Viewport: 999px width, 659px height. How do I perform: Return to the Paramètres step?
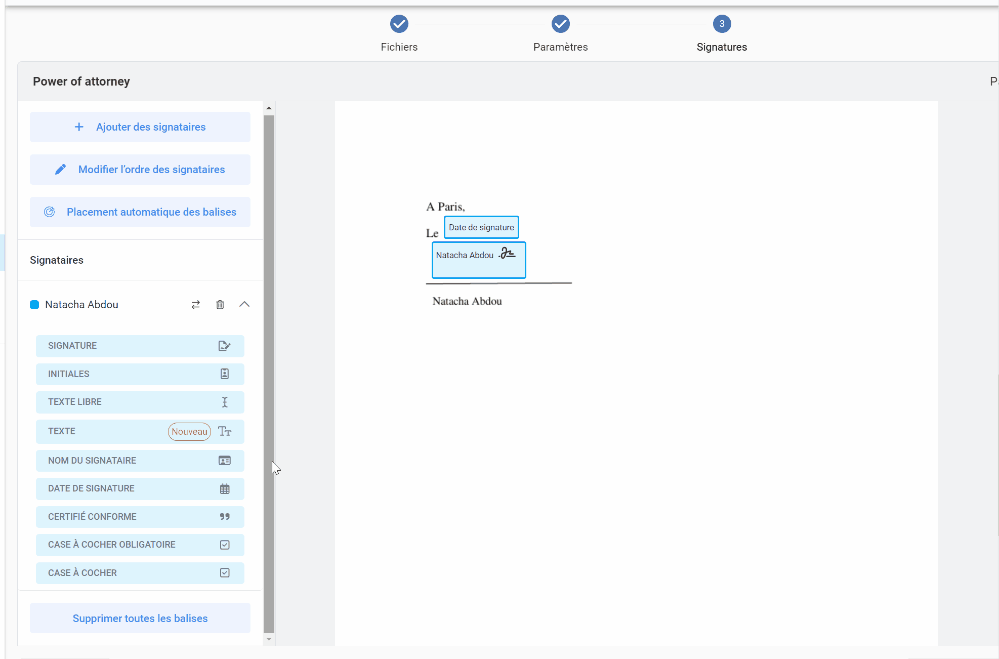click(x=560, y=24)
